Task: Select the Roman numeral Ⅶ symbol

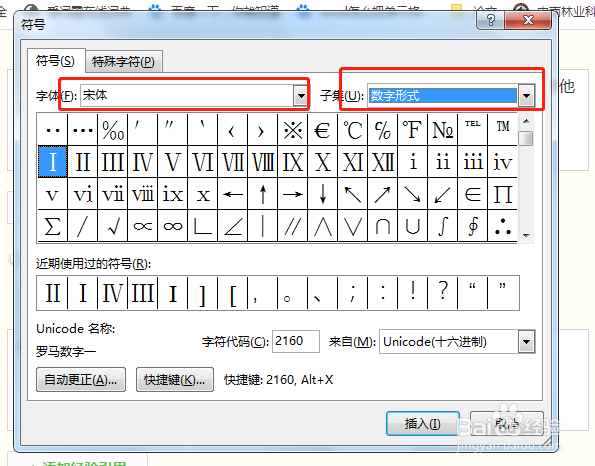Action: pos(233,162)
